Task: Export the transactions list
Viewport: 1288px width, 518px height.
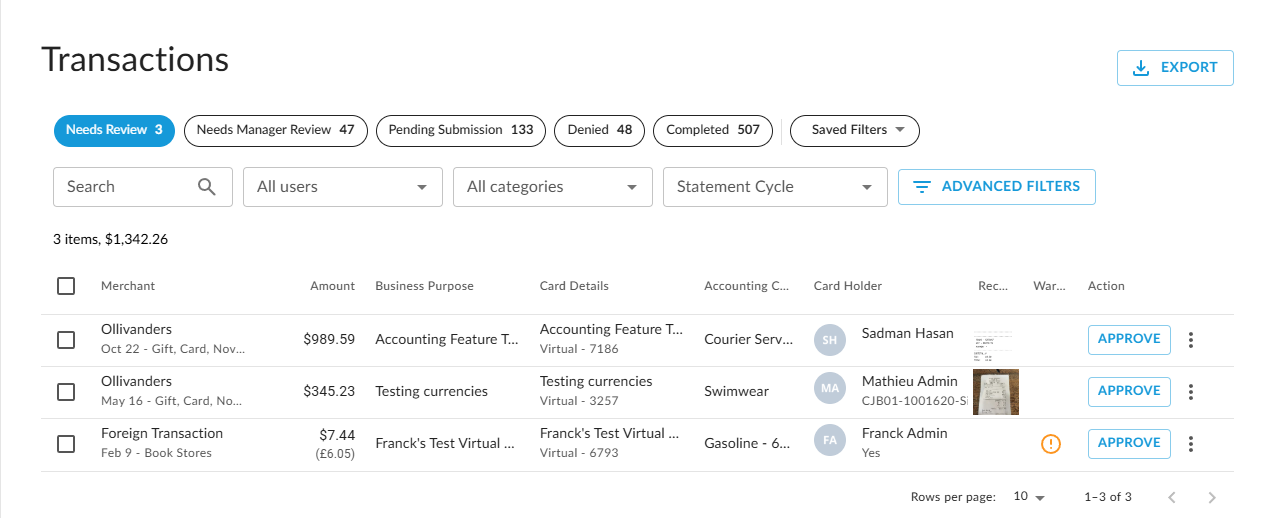Action: [x=1174, y=68]
